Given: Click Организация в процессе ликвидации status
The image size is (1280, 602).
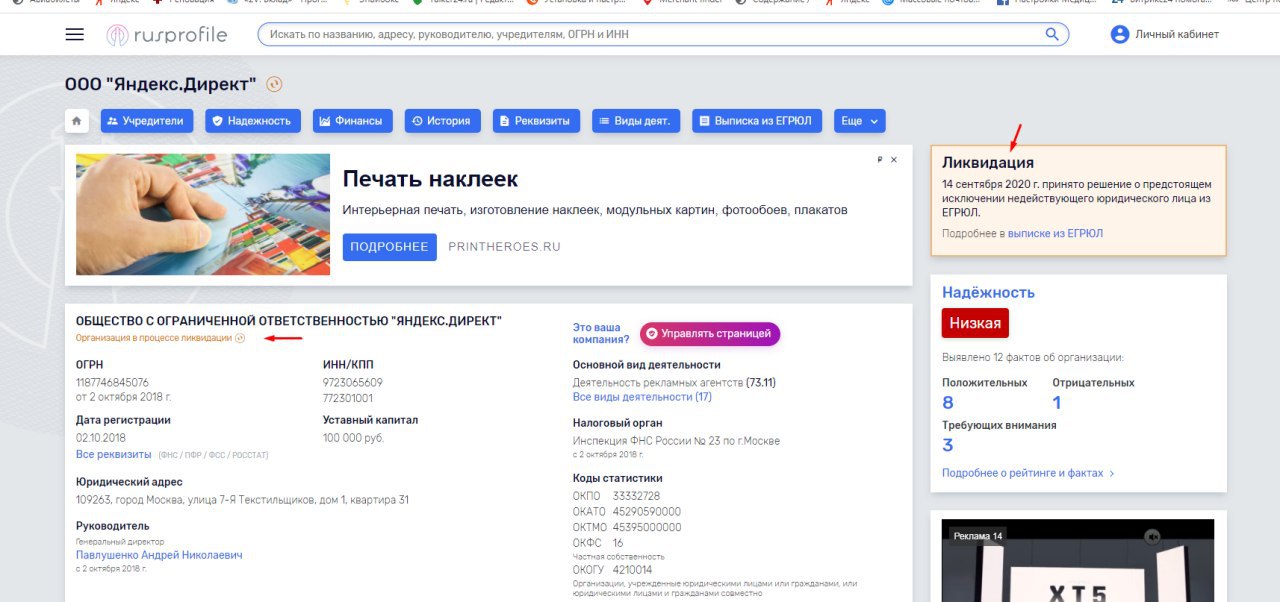Looking at the screenshot, I should click(154, 338).
